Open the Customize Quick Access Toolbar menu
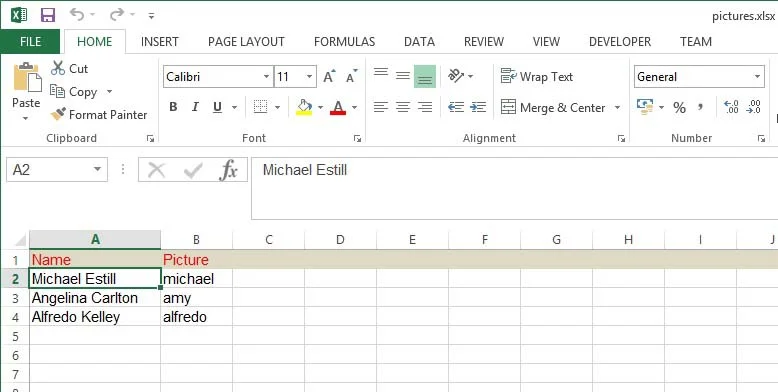This screenshot has height=392, width=778. click(x=151, y=16)
